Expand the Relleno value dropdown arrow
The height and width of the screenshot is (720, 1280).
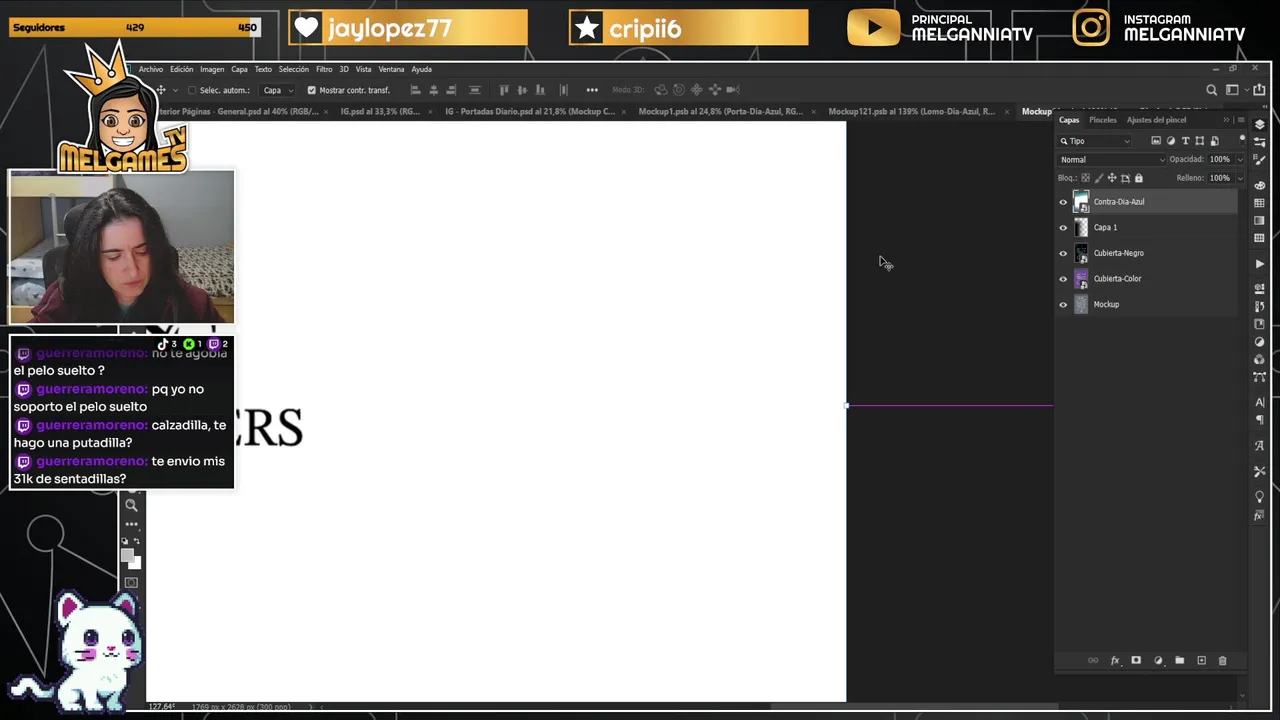coord(1240,178)
